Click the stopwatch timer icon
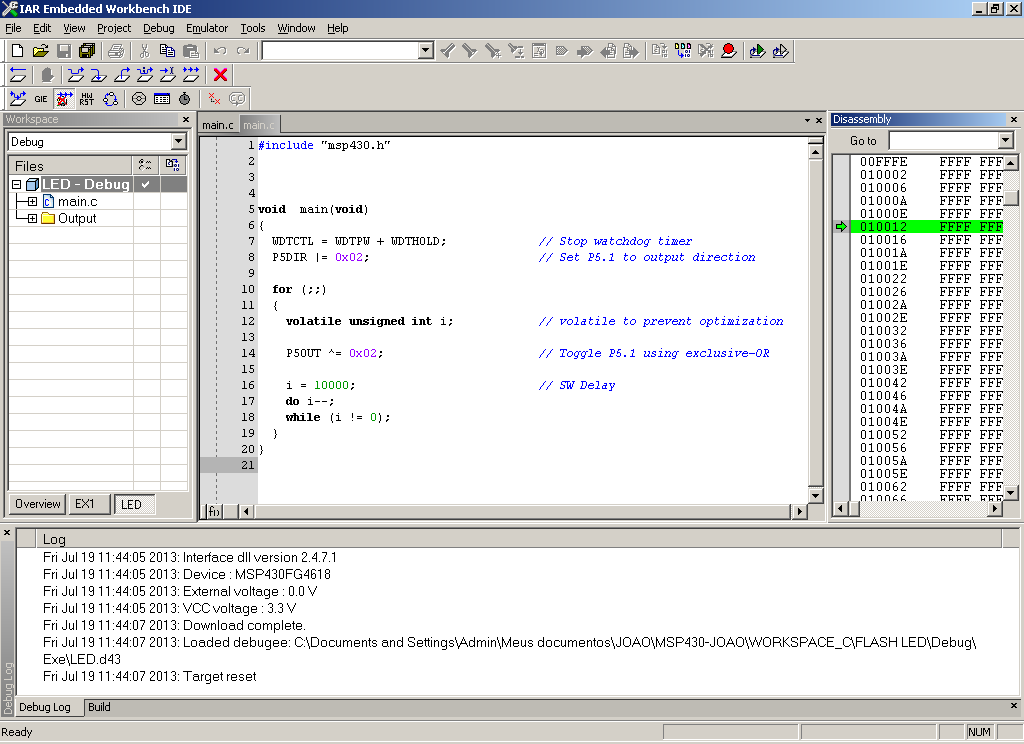1024x744 pixels. tap(185, 99)
